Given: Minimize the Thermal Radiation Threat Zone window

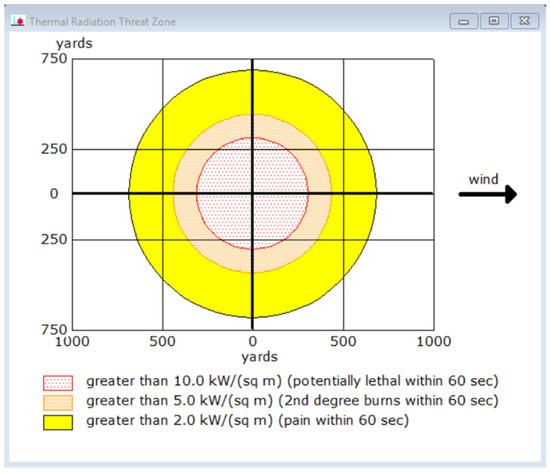Looking at the screenshot, I should 463,21.
